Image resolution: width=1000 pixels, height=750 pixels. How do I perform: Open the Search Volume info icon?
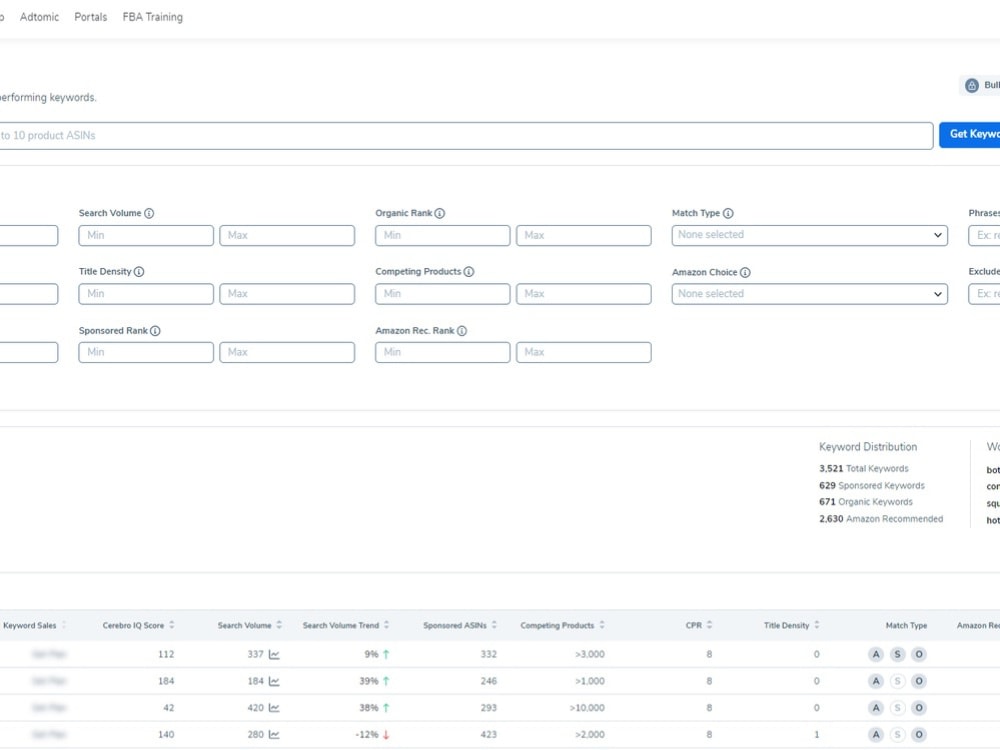coord(149,213)
